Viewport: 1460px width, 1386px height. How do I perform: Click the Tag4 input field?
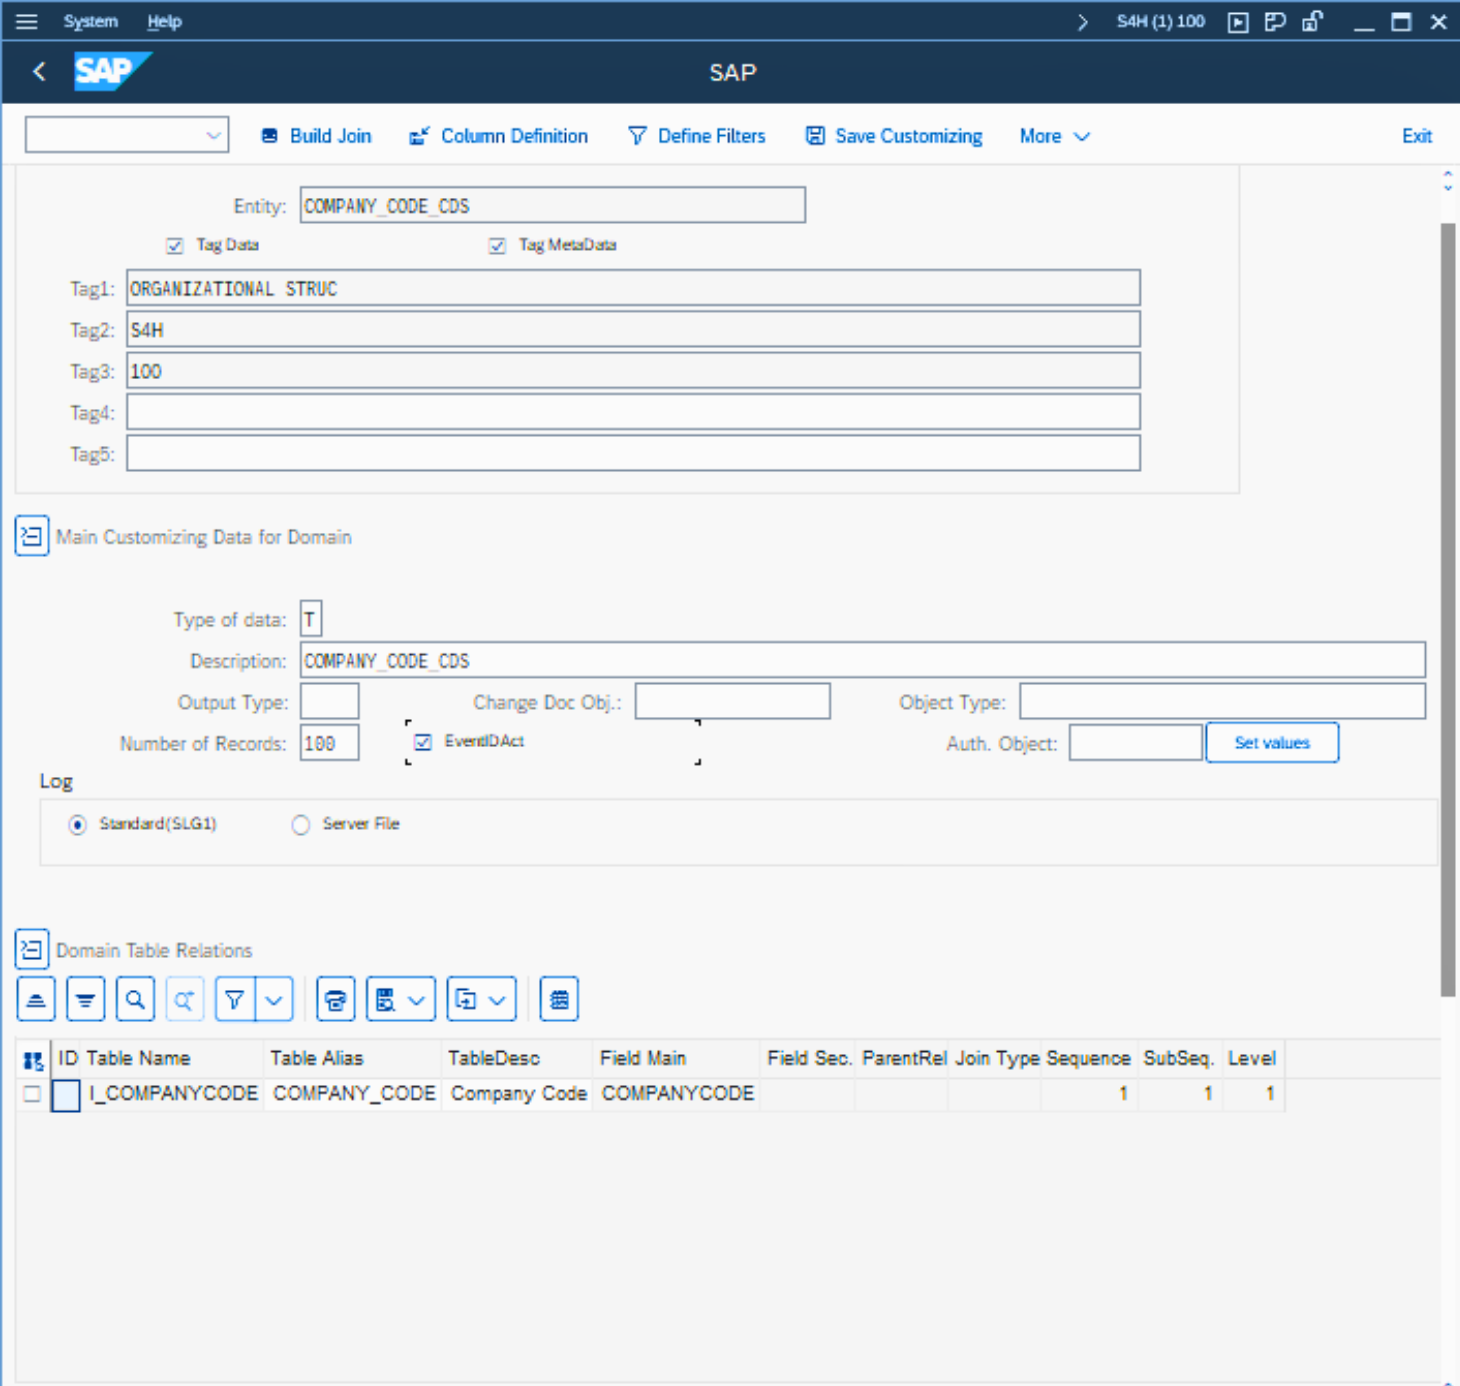(632, 412)
